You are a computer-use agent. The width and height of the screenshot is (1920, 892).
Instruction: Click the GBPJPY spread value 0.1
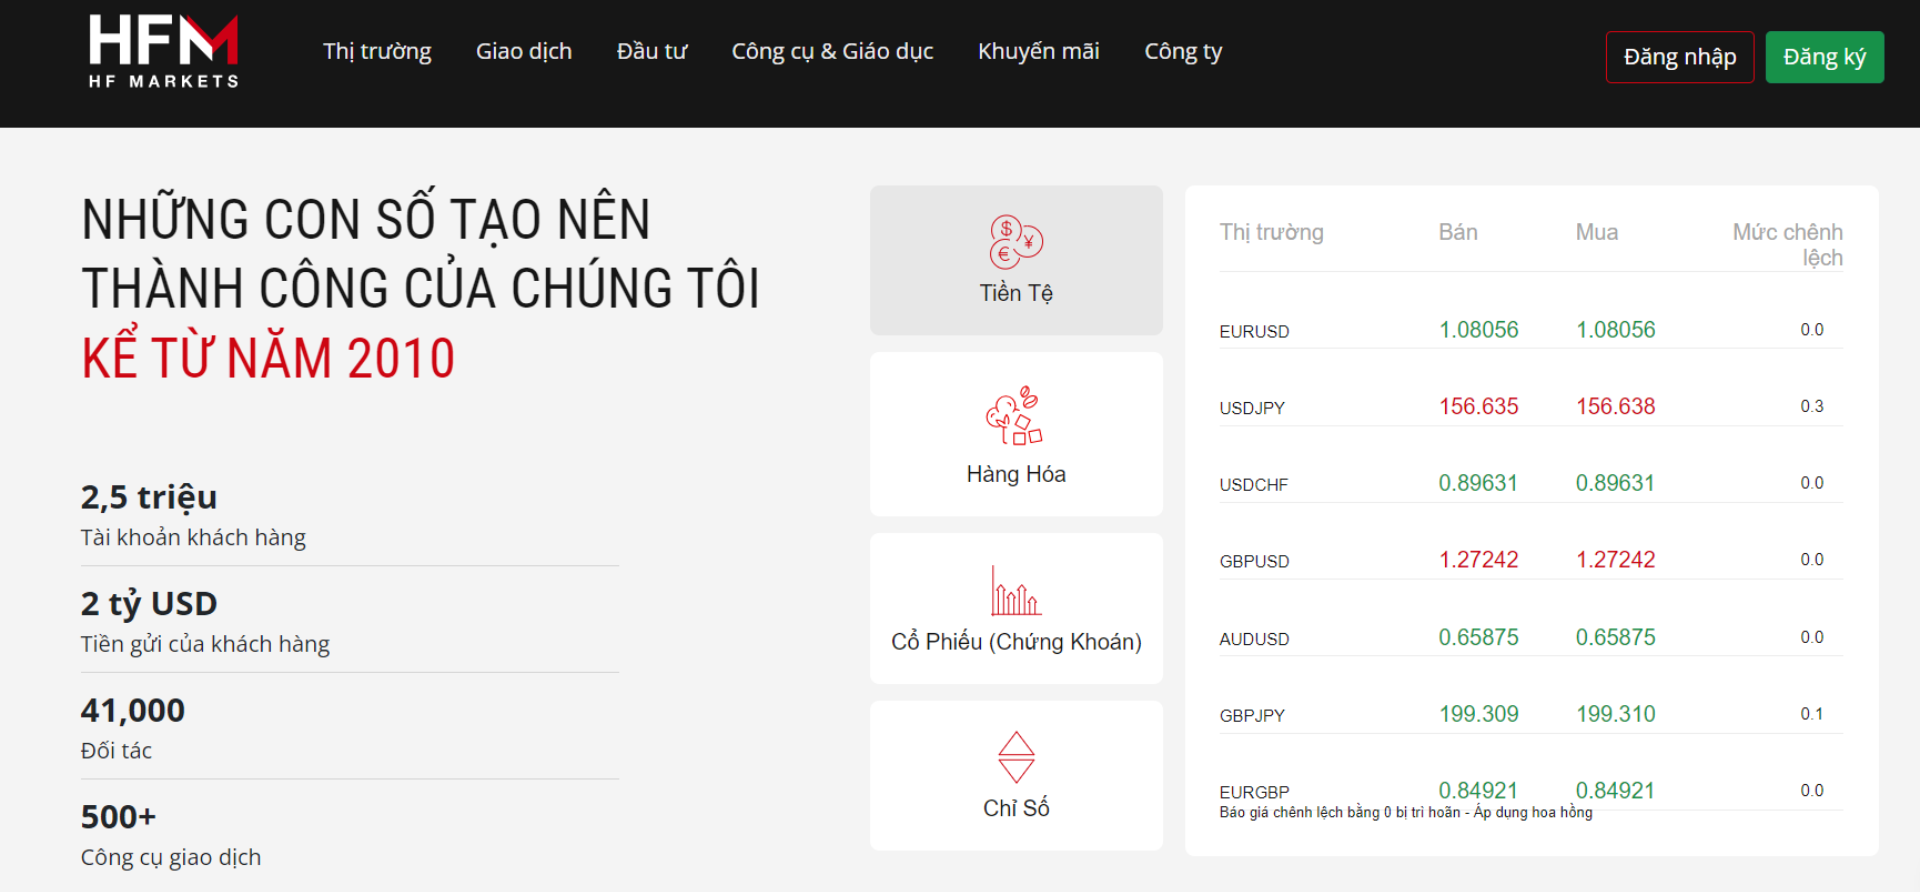pyautogui.click(x=1812, y=714)
